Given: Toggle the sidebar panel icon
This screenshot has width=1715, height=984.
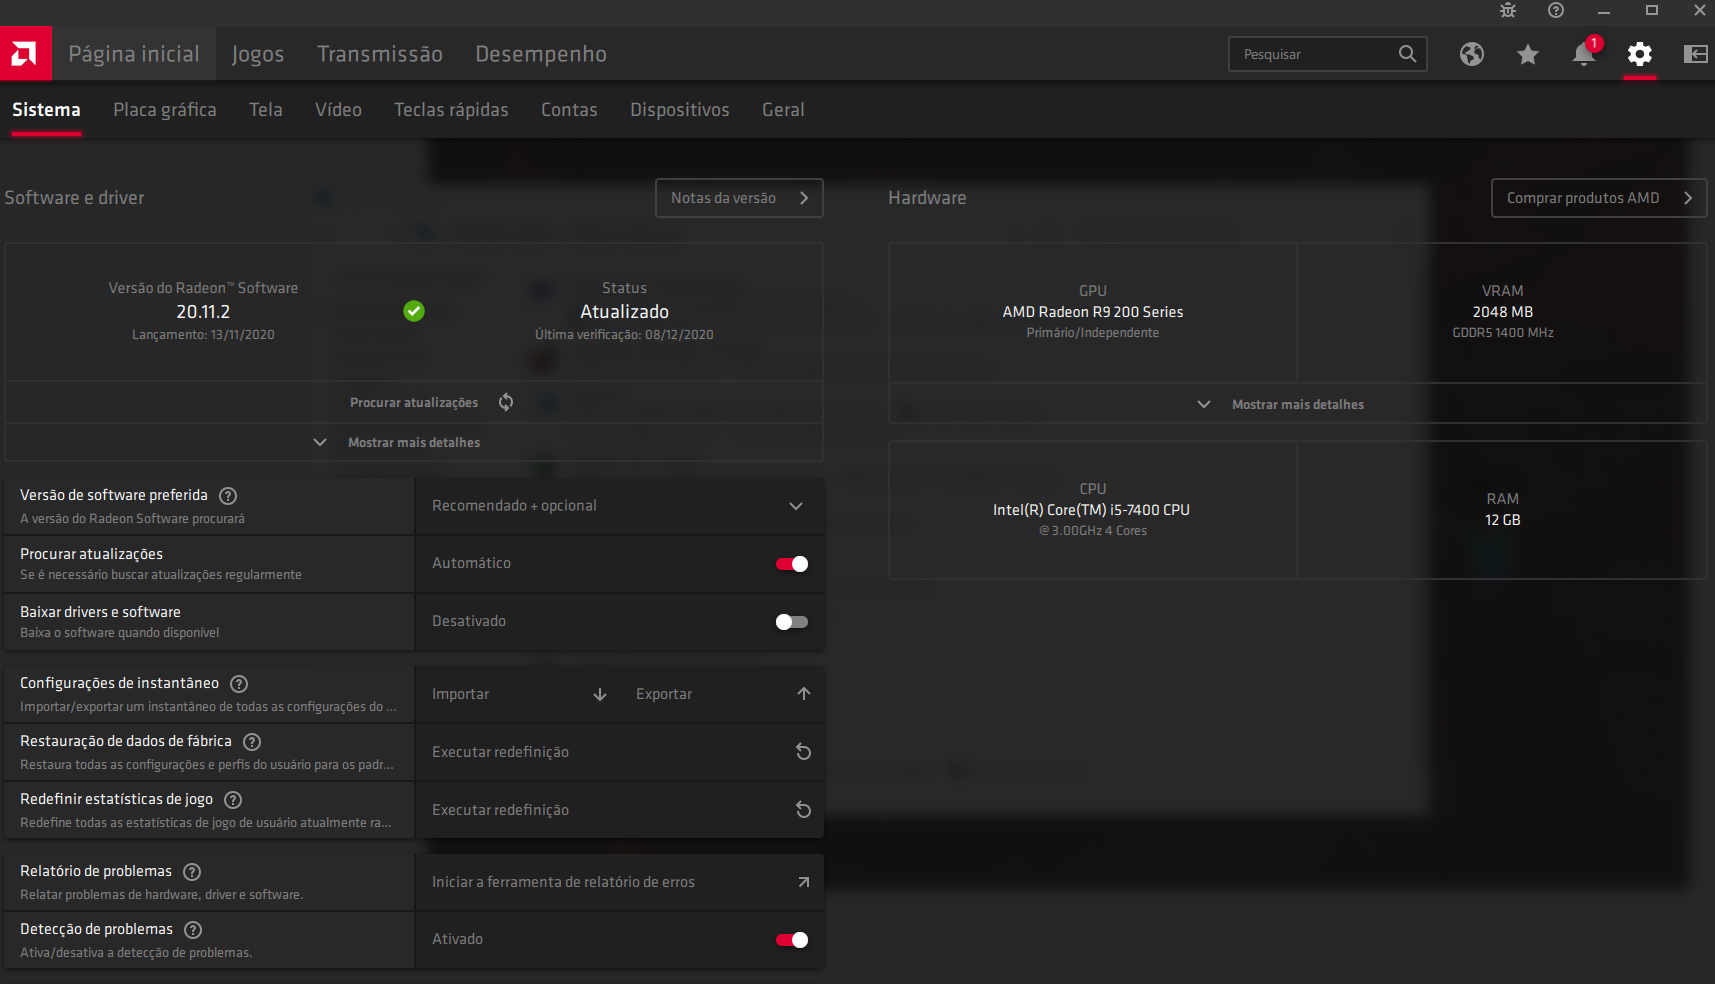Looking at the screenshot, I should [1695, 54].
